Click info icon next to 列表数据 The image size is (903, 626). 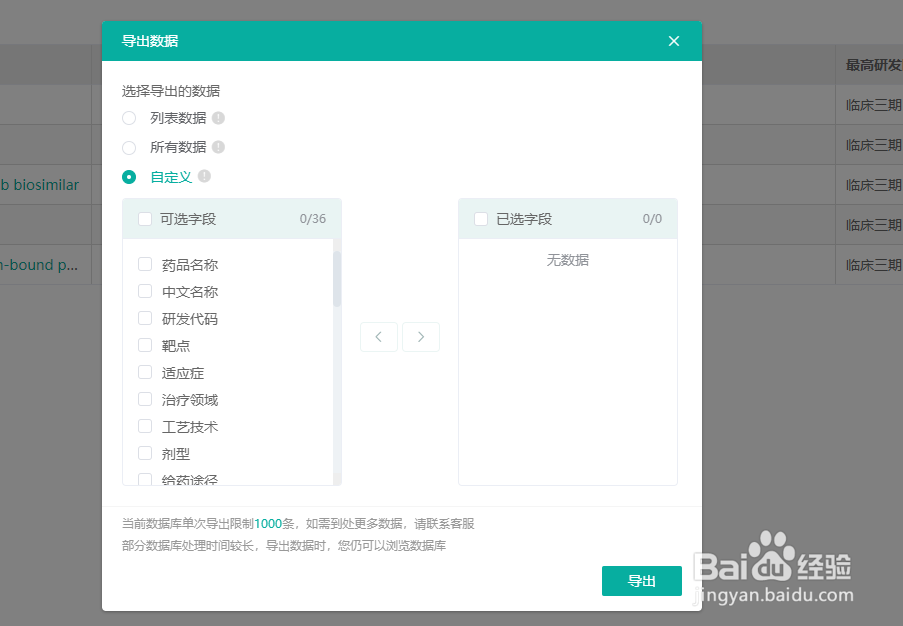tap(218, 117)
